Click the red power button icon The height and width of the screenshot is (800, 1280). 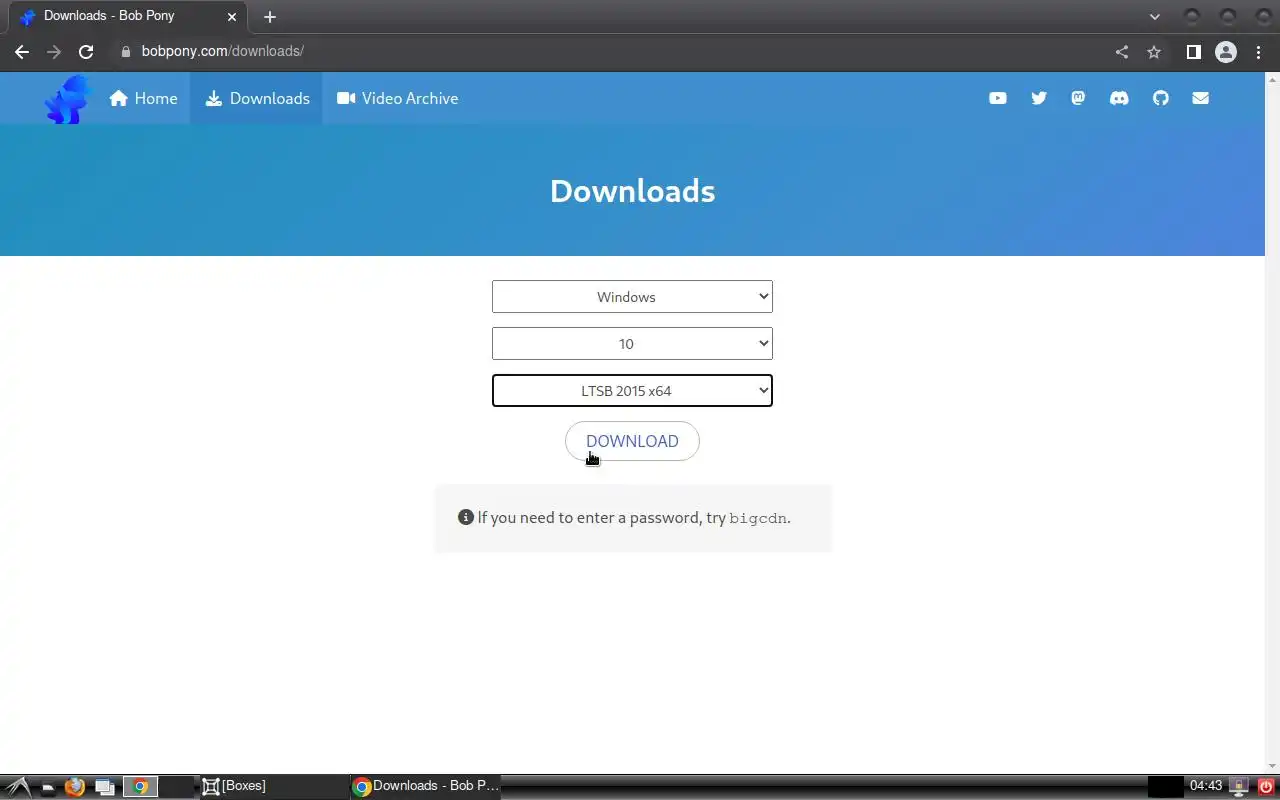click(x=1266, y=787)
